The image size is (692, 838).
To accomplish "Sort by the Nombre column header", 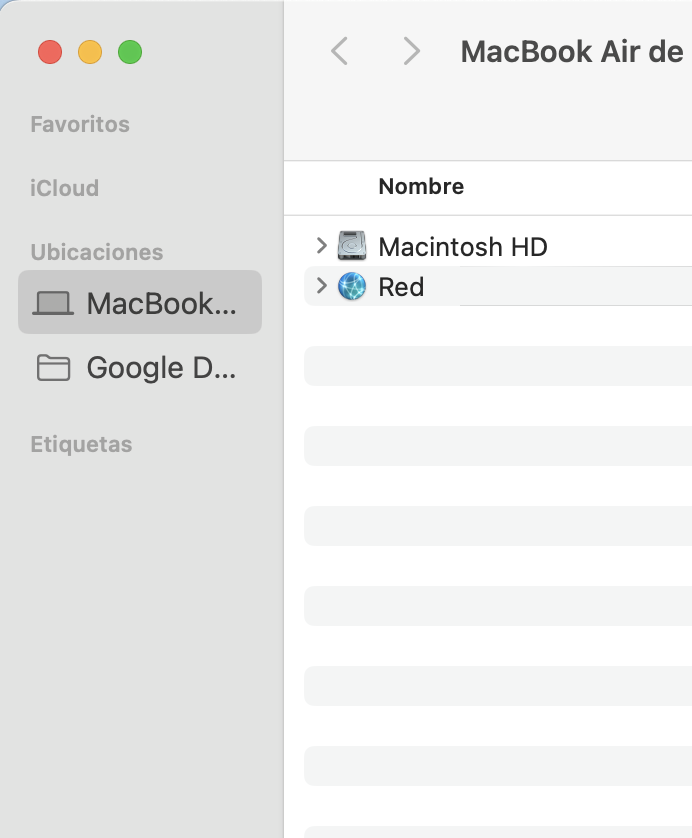I will pos(421,187).
